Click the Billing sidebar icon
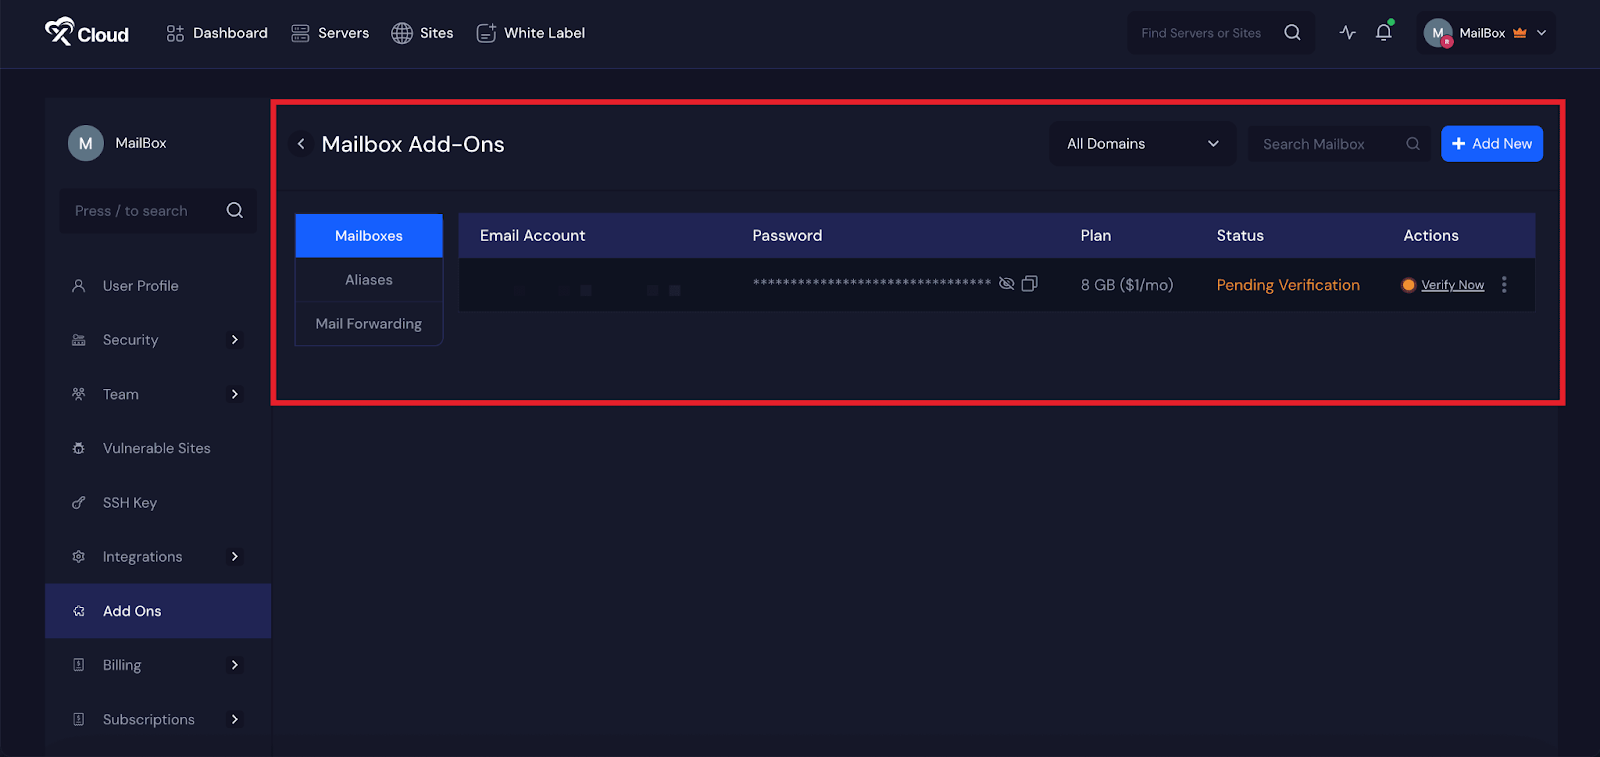Image resolution: width=1600 pixels, height=757 pixels. click(79, 665)
